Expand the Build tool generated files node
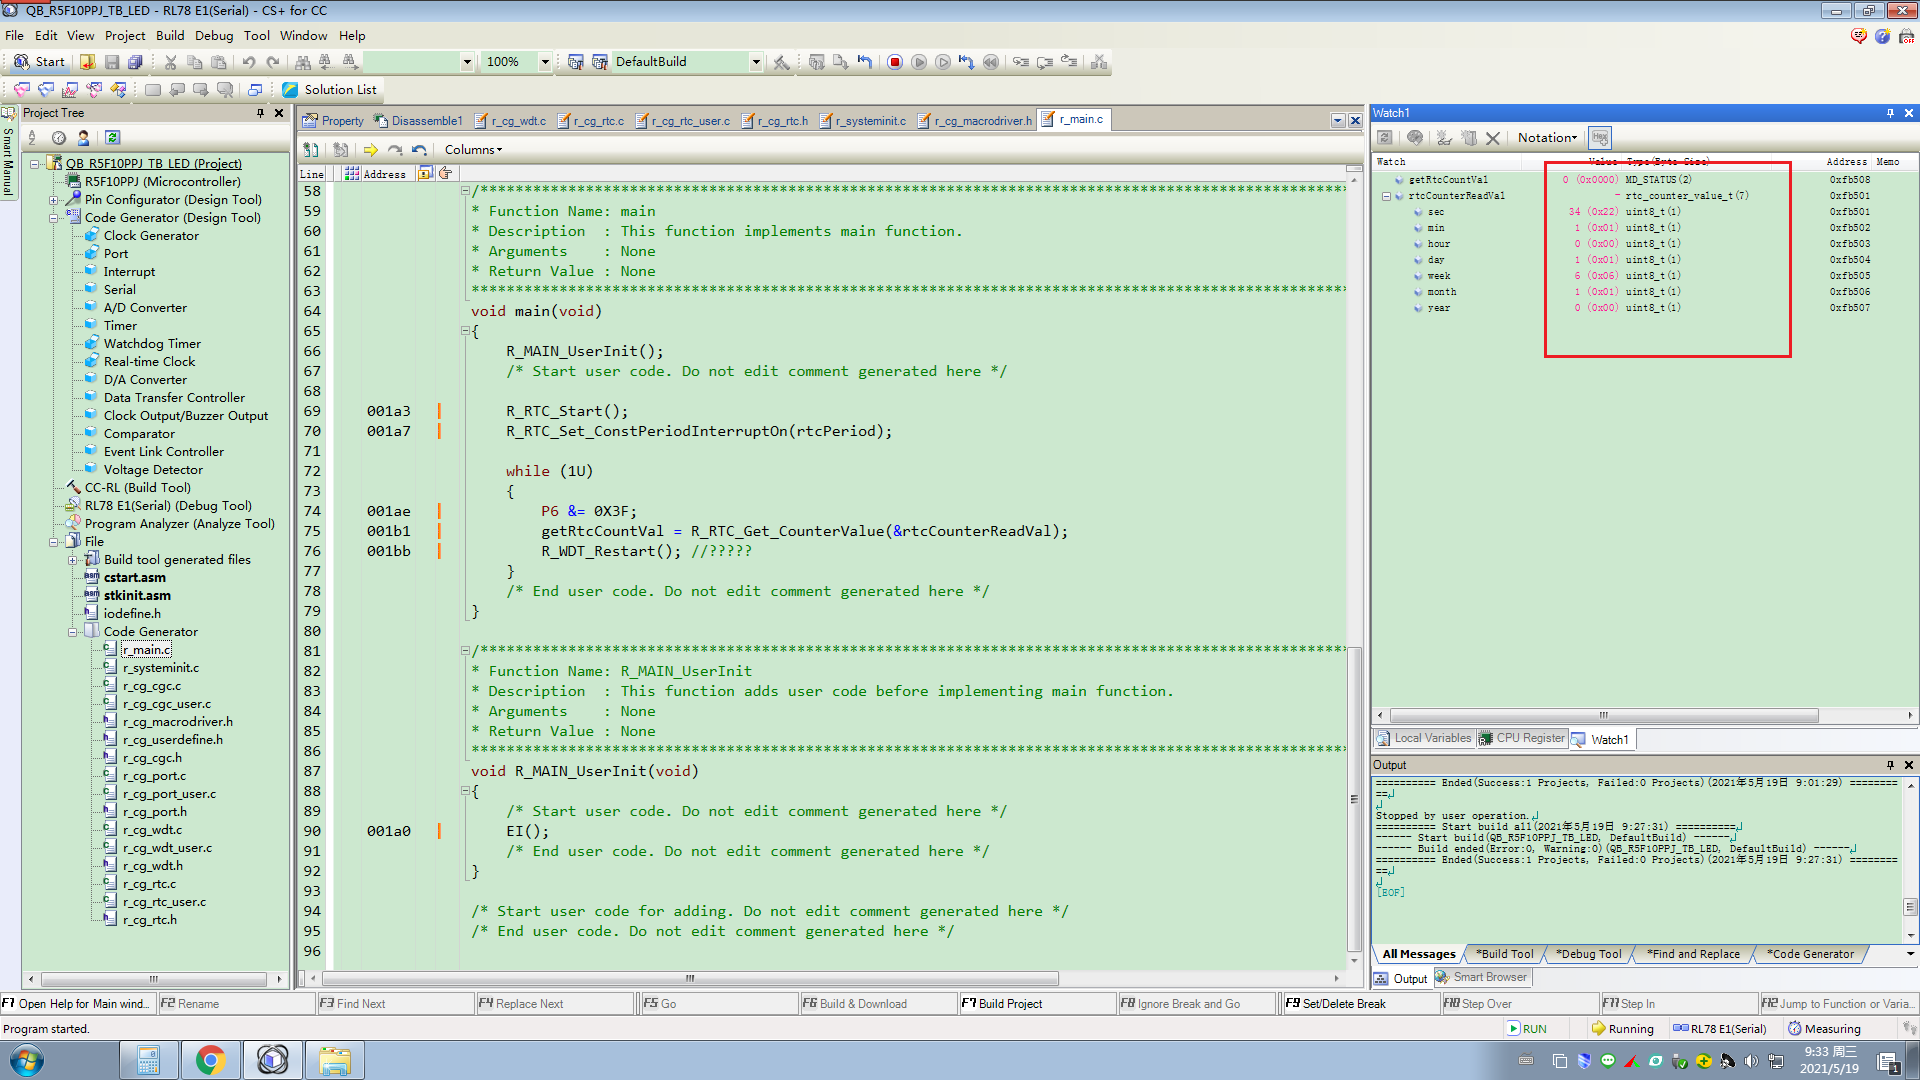 [73, 559]
